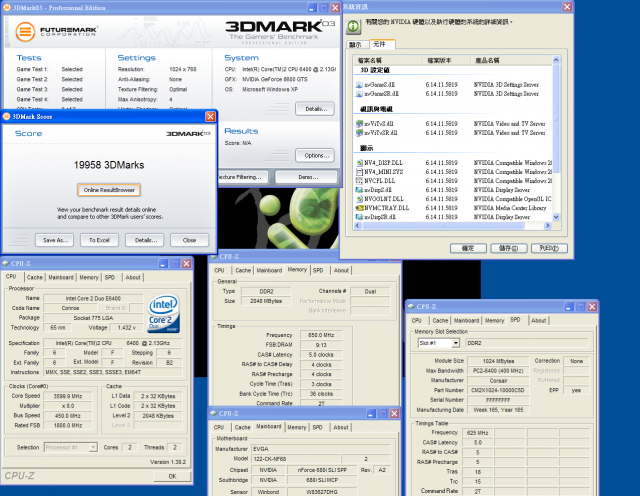640x496 pixels.
Task: Open Mainboard tab in CPU-Z CPU window
Action: tap(61, 278)
